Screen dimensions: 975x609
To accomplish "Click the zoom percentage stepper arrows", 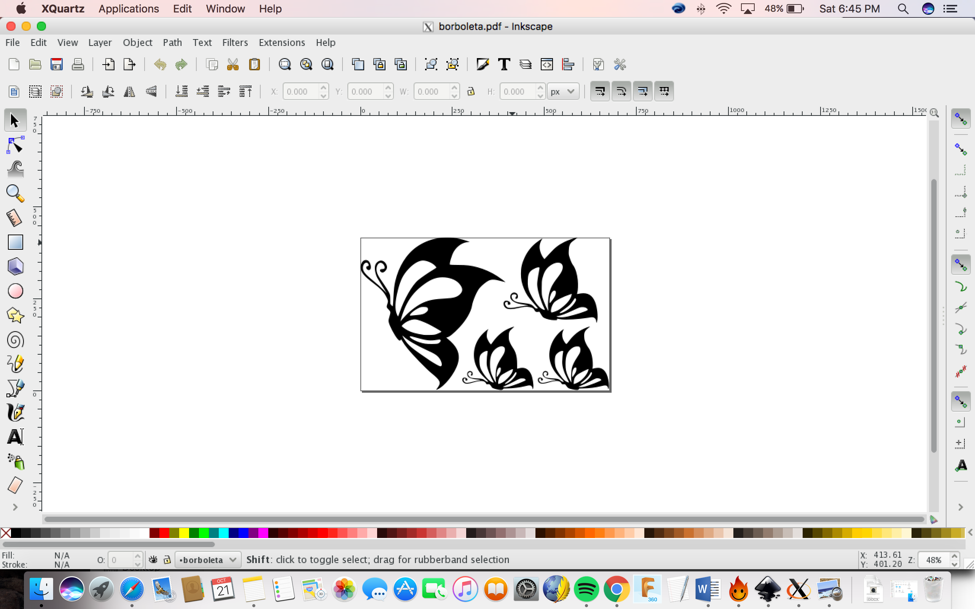I will pyautogui.click(x=954, y=560).
